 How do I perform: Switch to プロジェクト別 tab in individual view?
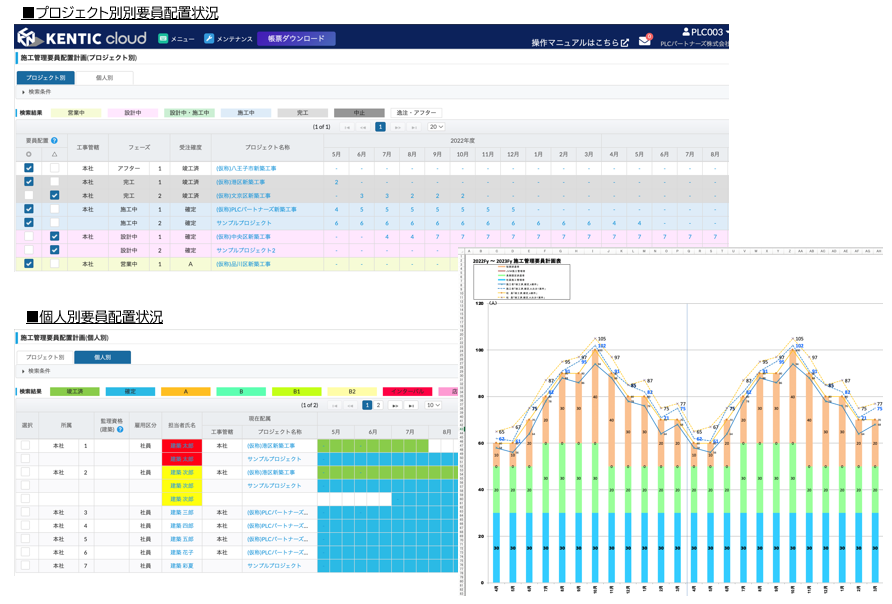coord(45,357)
